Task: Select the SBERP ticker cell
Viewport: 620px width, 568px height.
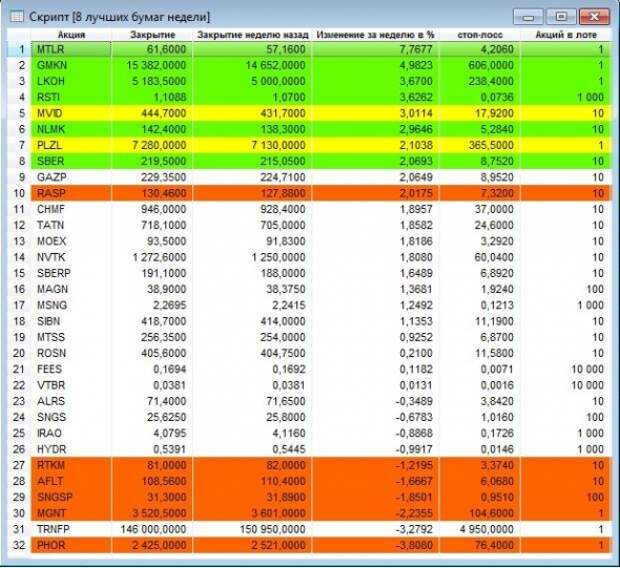Action: click(71, 273)
